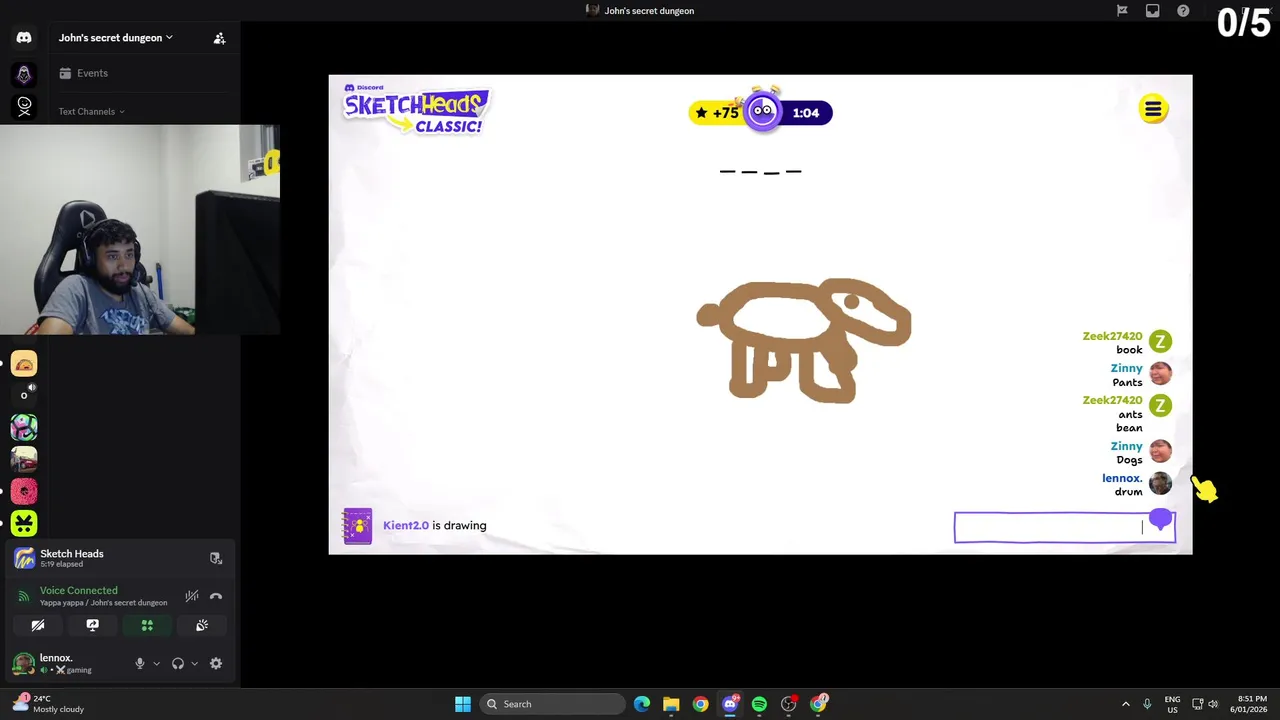Select the lime green cart server icon

[24, 522]
